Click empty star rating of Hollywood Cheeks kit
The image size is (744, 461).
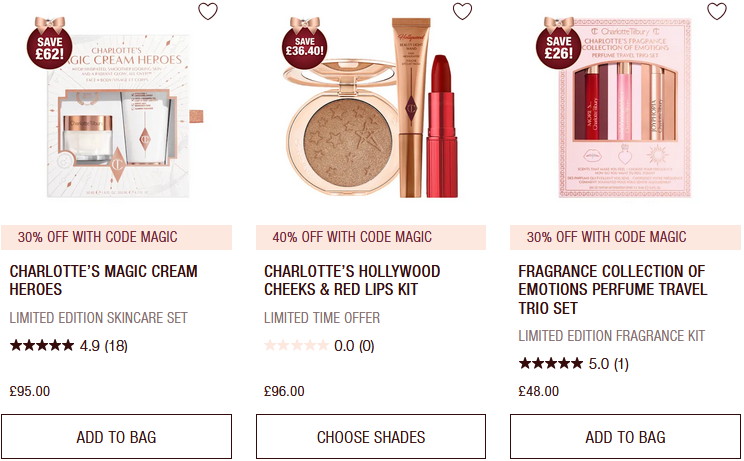319,346
